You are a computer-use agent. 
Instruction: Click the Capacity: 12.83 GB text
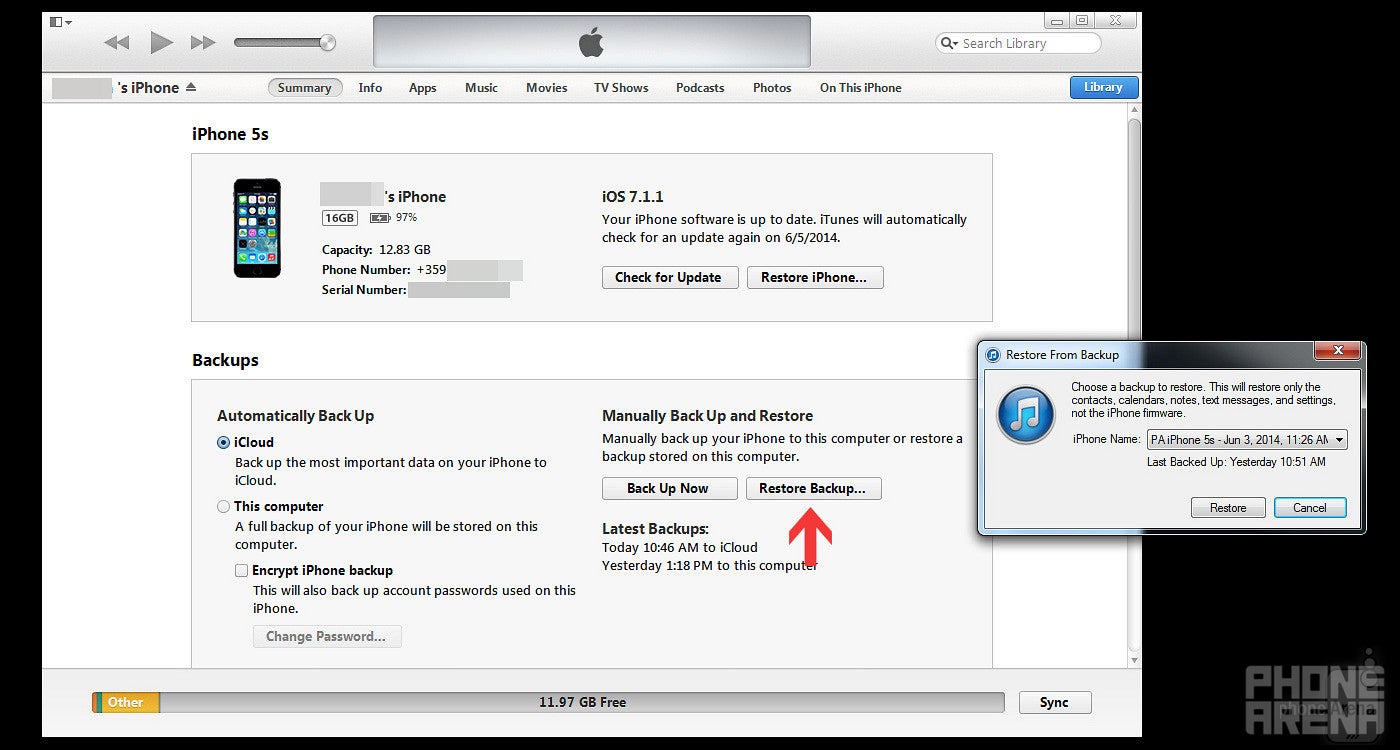(376, 249)
